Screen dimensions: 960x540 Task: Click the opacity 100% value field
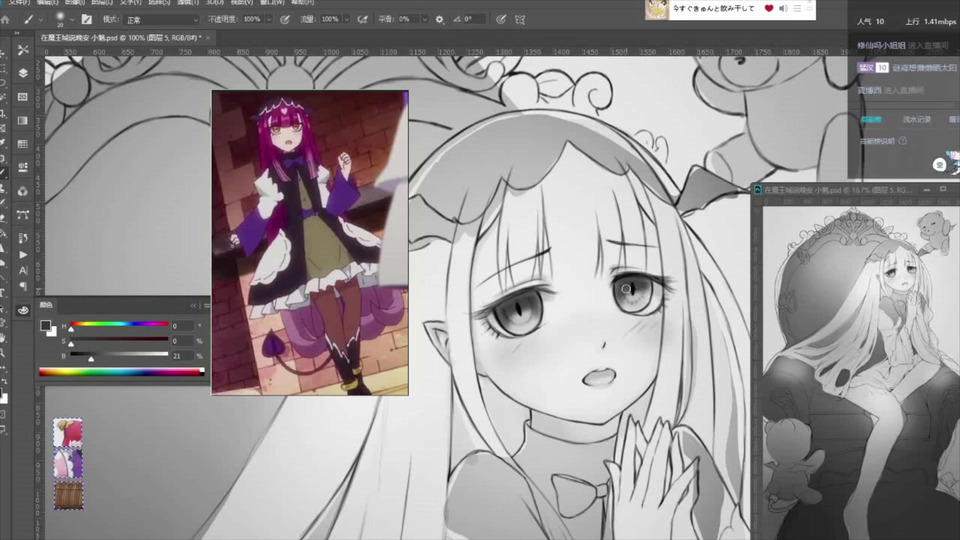tap(252, 20)
